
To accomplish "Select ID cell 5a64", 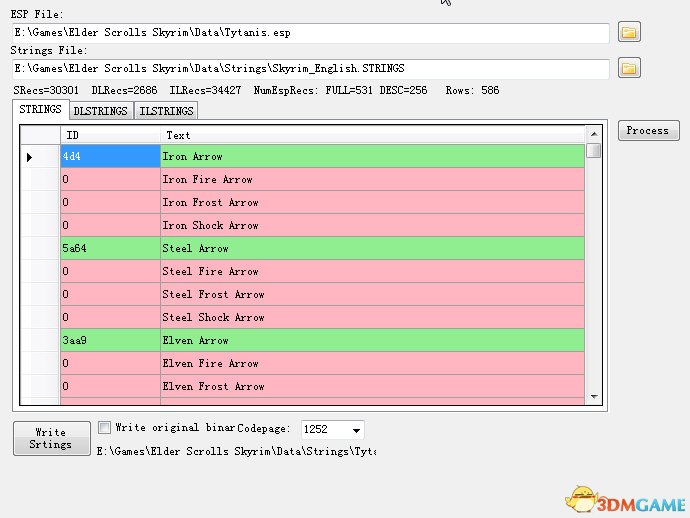I will pyautogui.click(x=110, y=248).
